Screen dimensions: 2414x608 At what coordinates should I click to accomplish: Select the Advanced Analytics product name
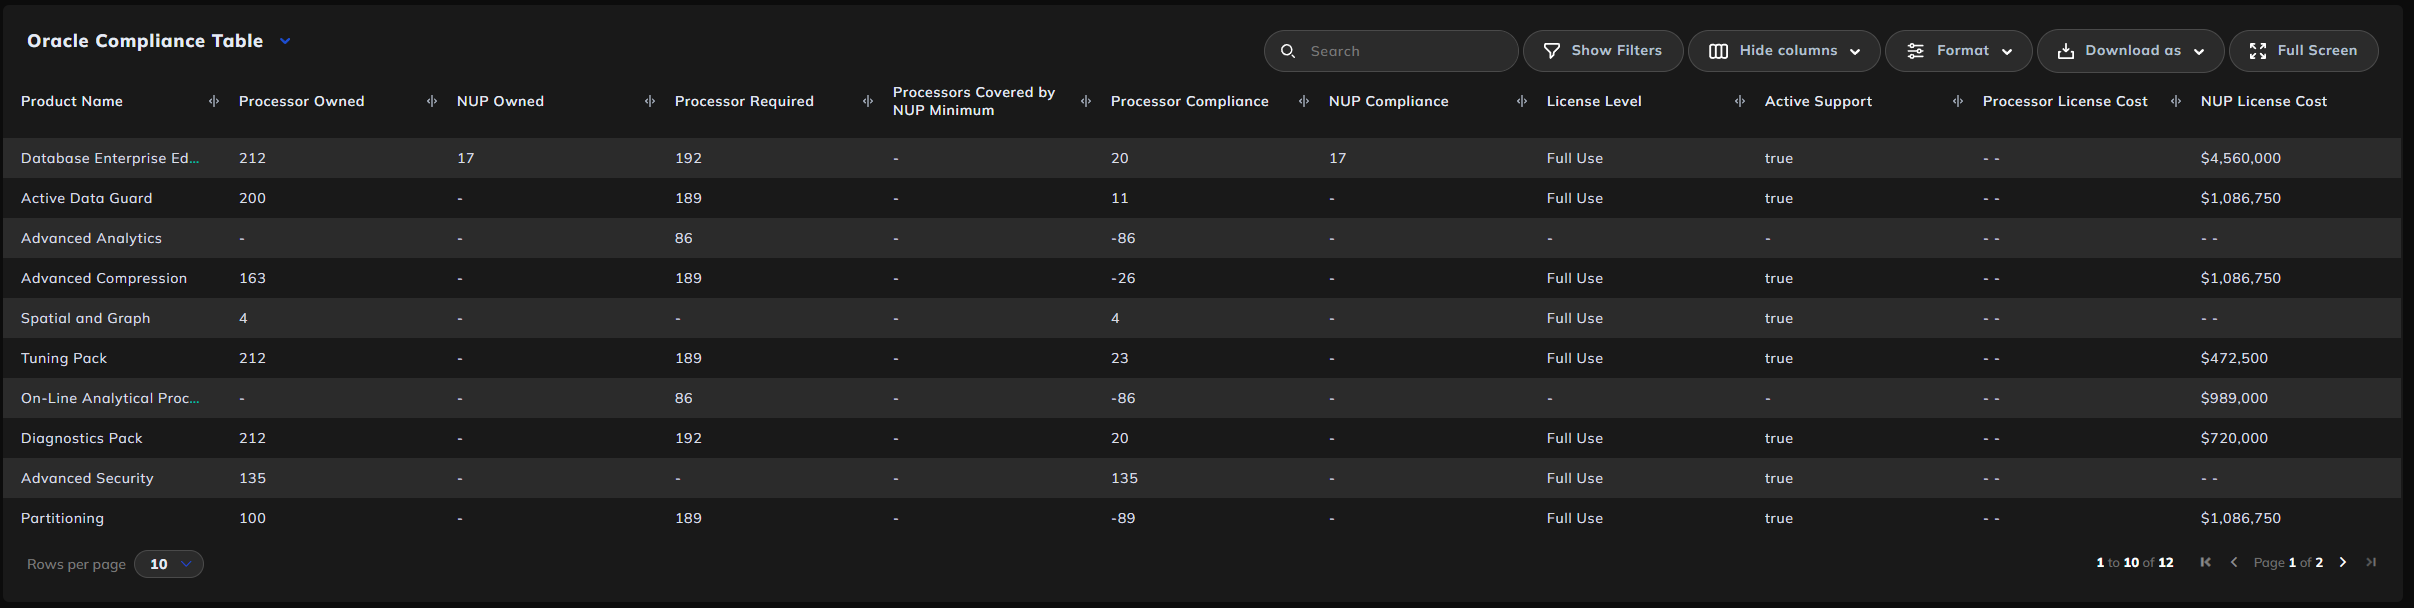point(91,238)
